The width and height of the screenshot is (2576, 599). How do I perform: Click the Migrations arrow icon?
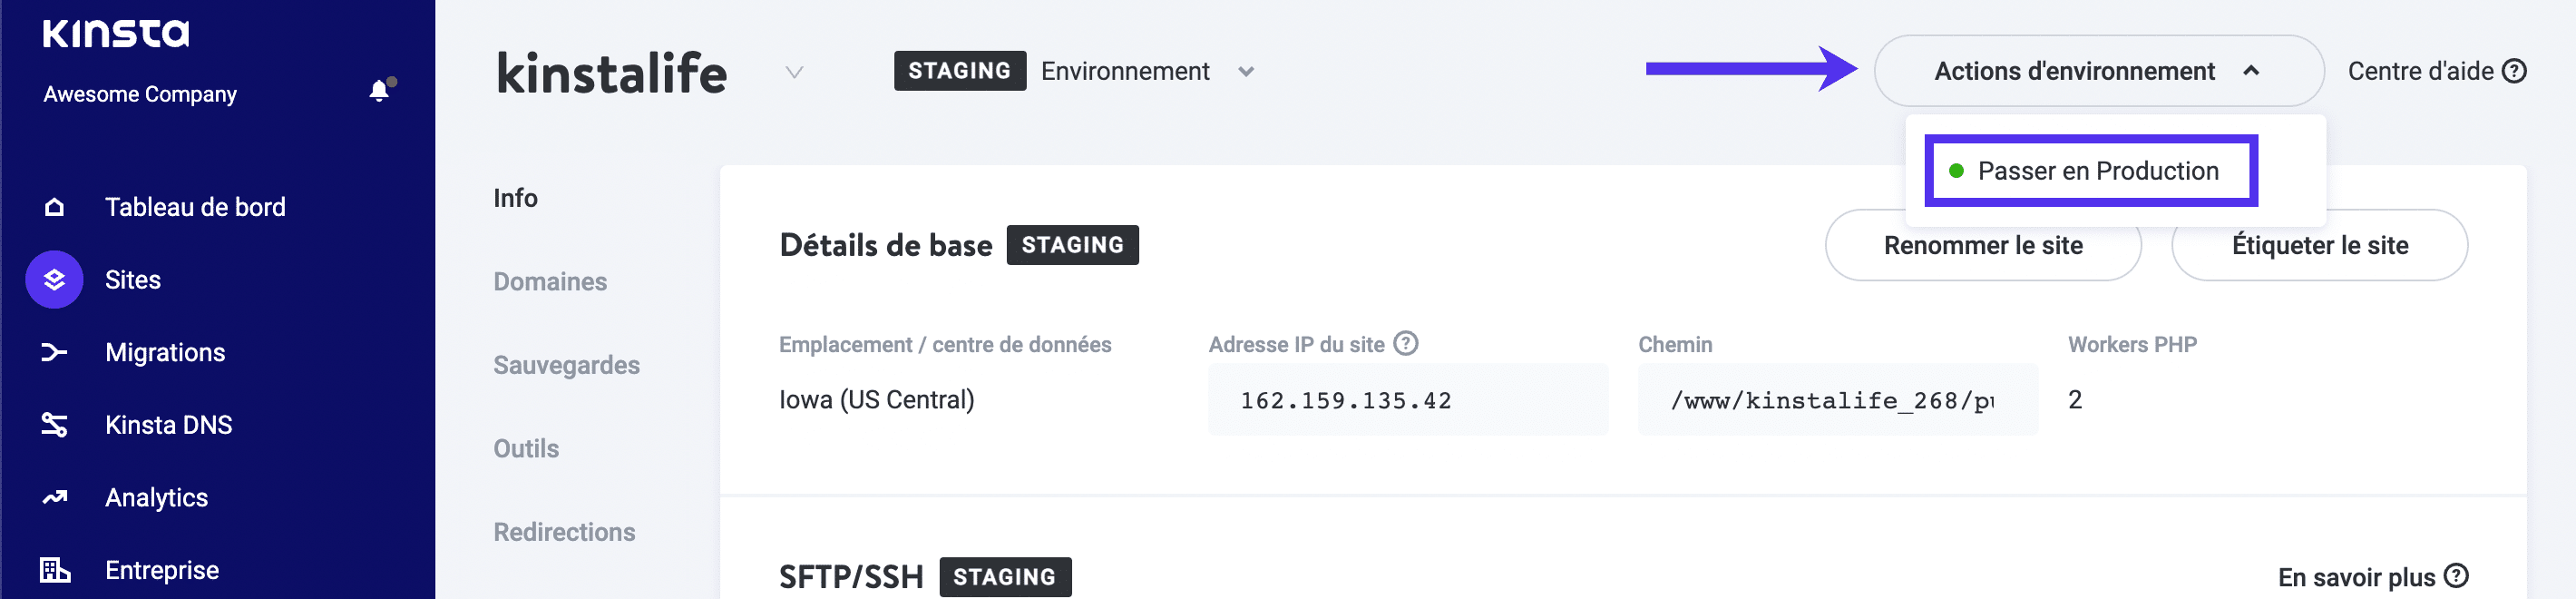tap(54, 352)
